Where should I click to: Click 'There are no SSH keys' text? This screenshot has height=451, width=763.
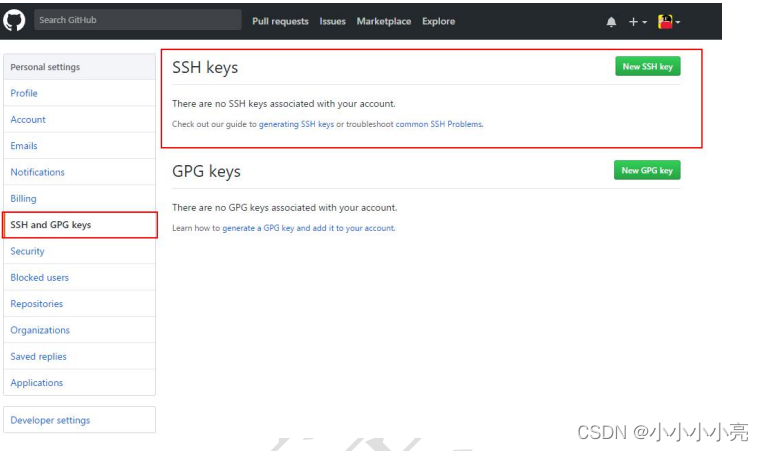284,104
